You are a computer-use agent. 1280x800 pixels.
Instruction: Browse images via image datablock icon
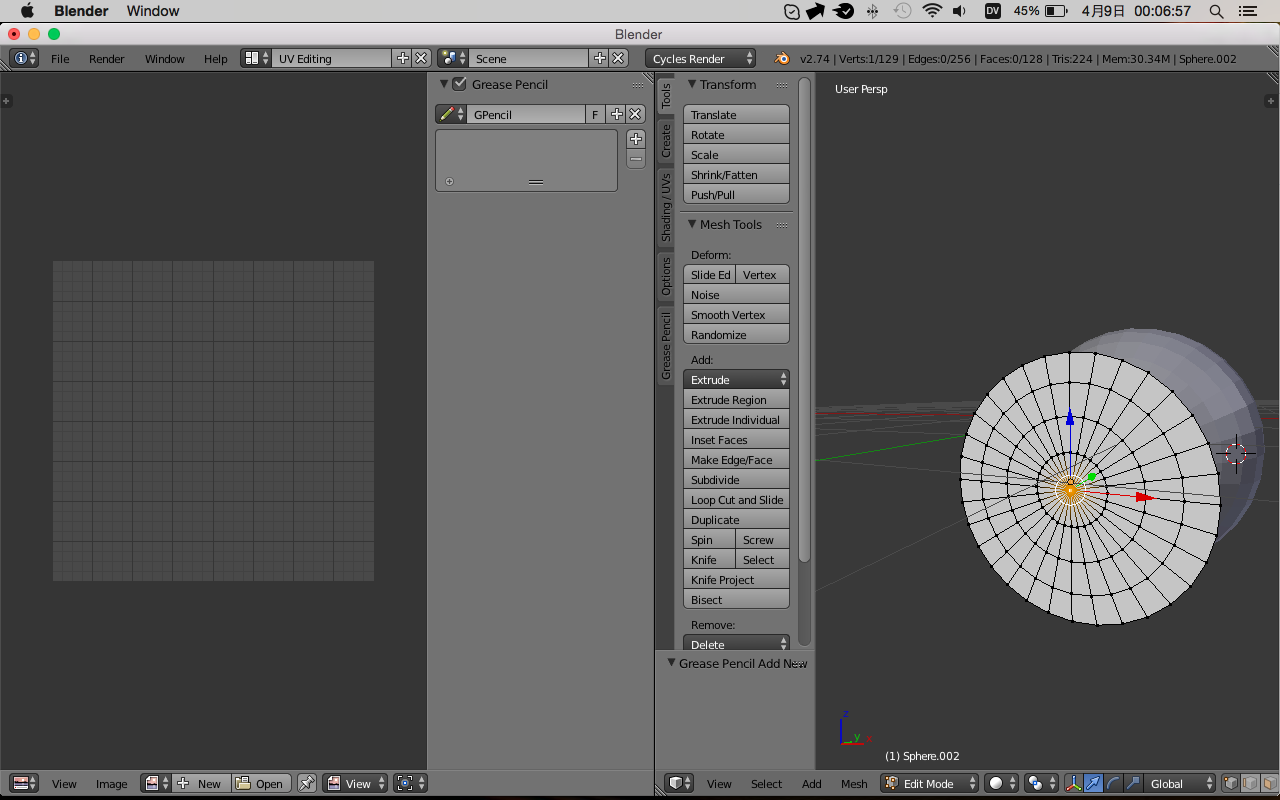[x=156, y=783]
